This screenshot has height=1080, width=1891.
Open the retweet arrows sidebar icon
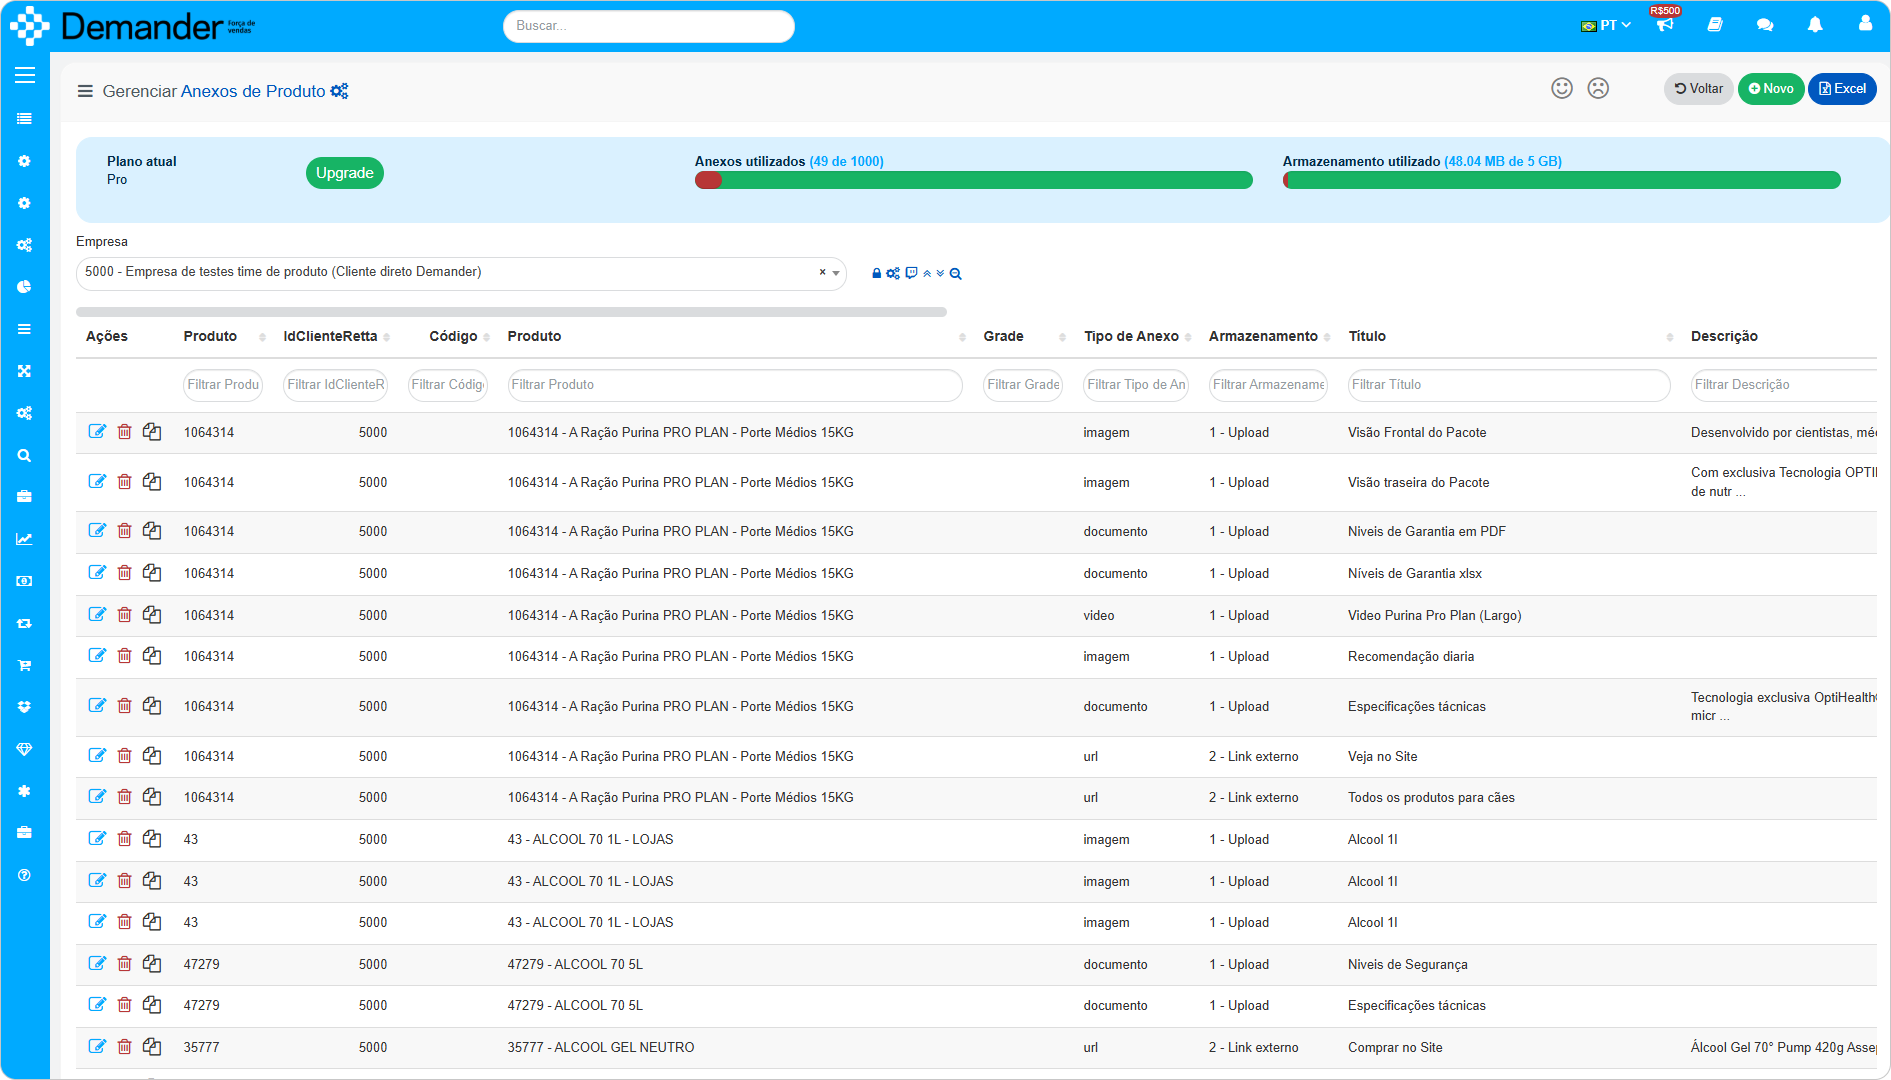(x=25, y=623)
